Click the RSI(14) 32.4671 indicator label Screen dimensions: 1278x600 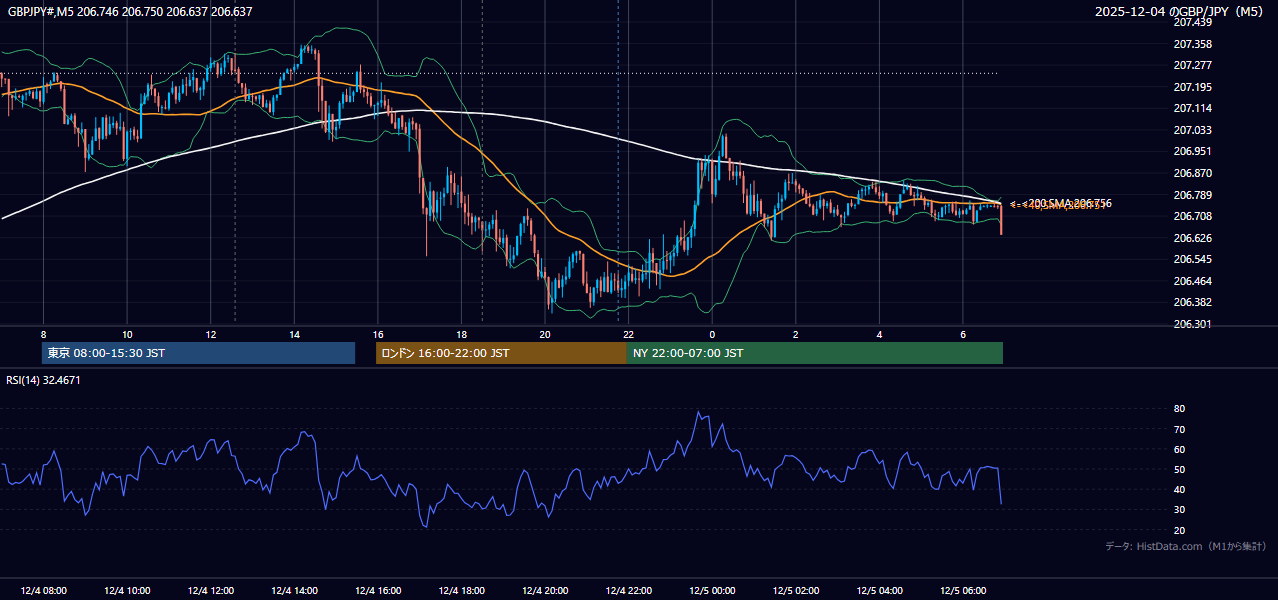[x=44, y=380]
